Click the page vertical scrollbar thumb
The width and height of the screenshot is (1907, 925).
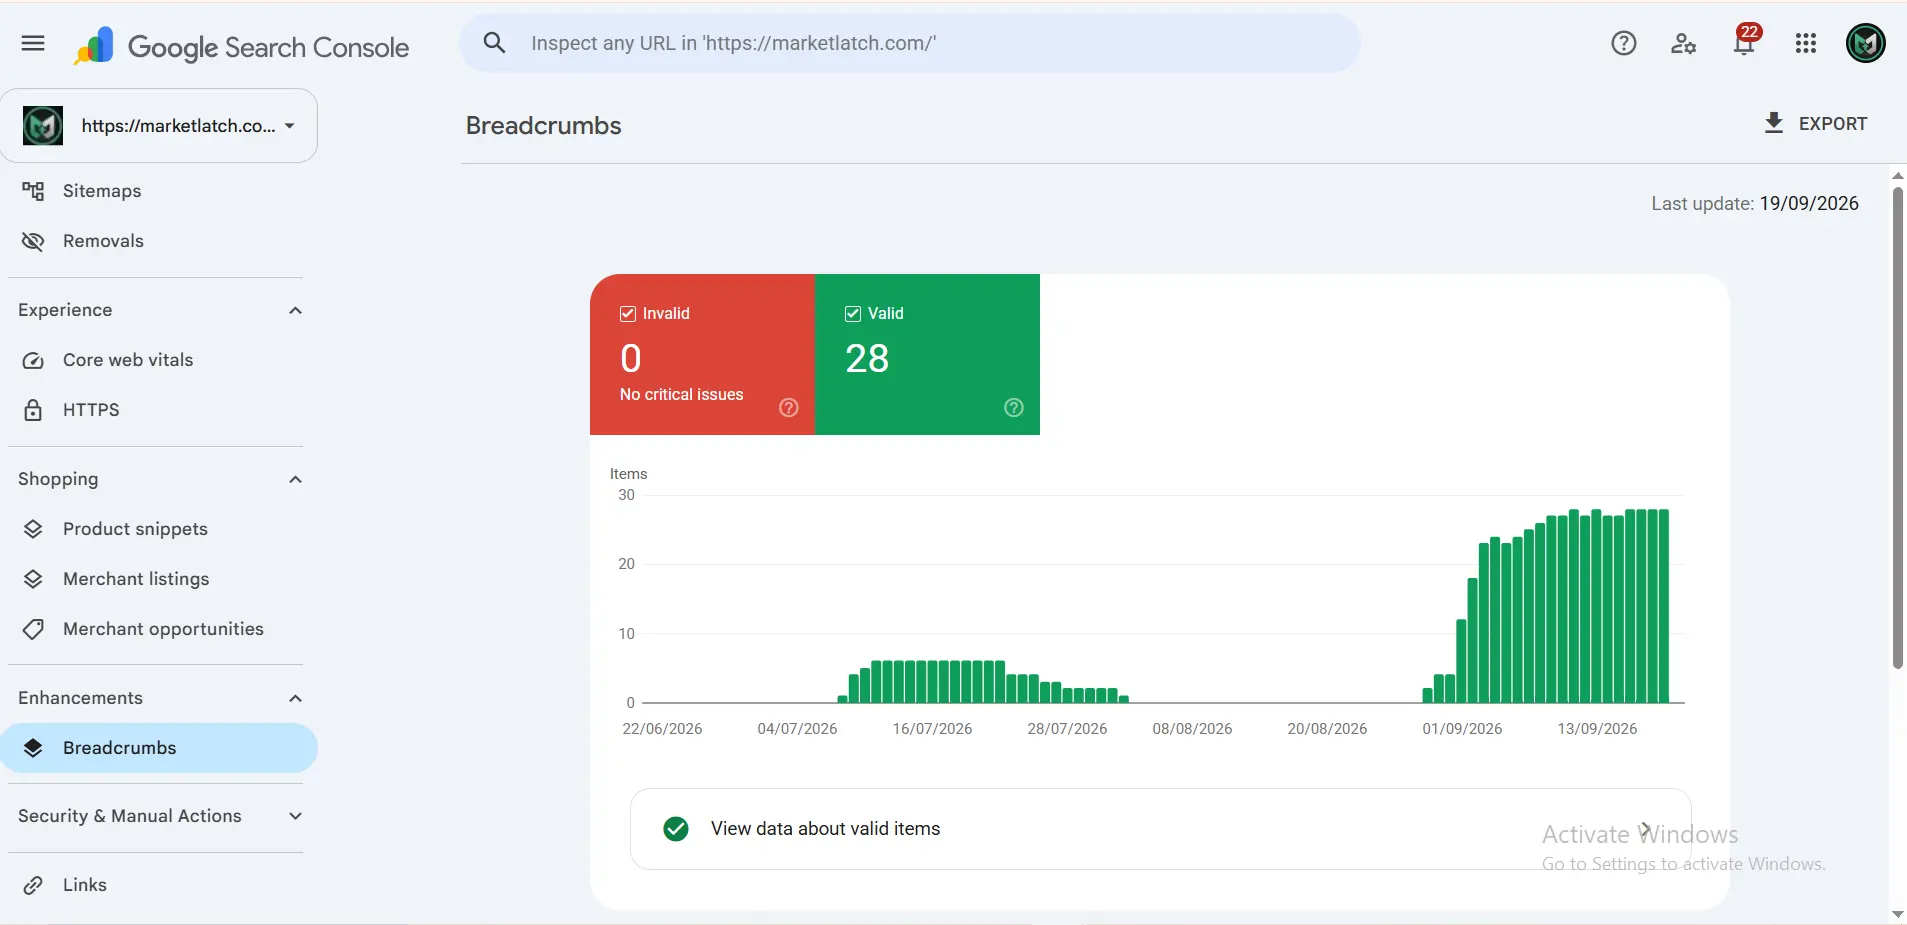[1898, 428]
